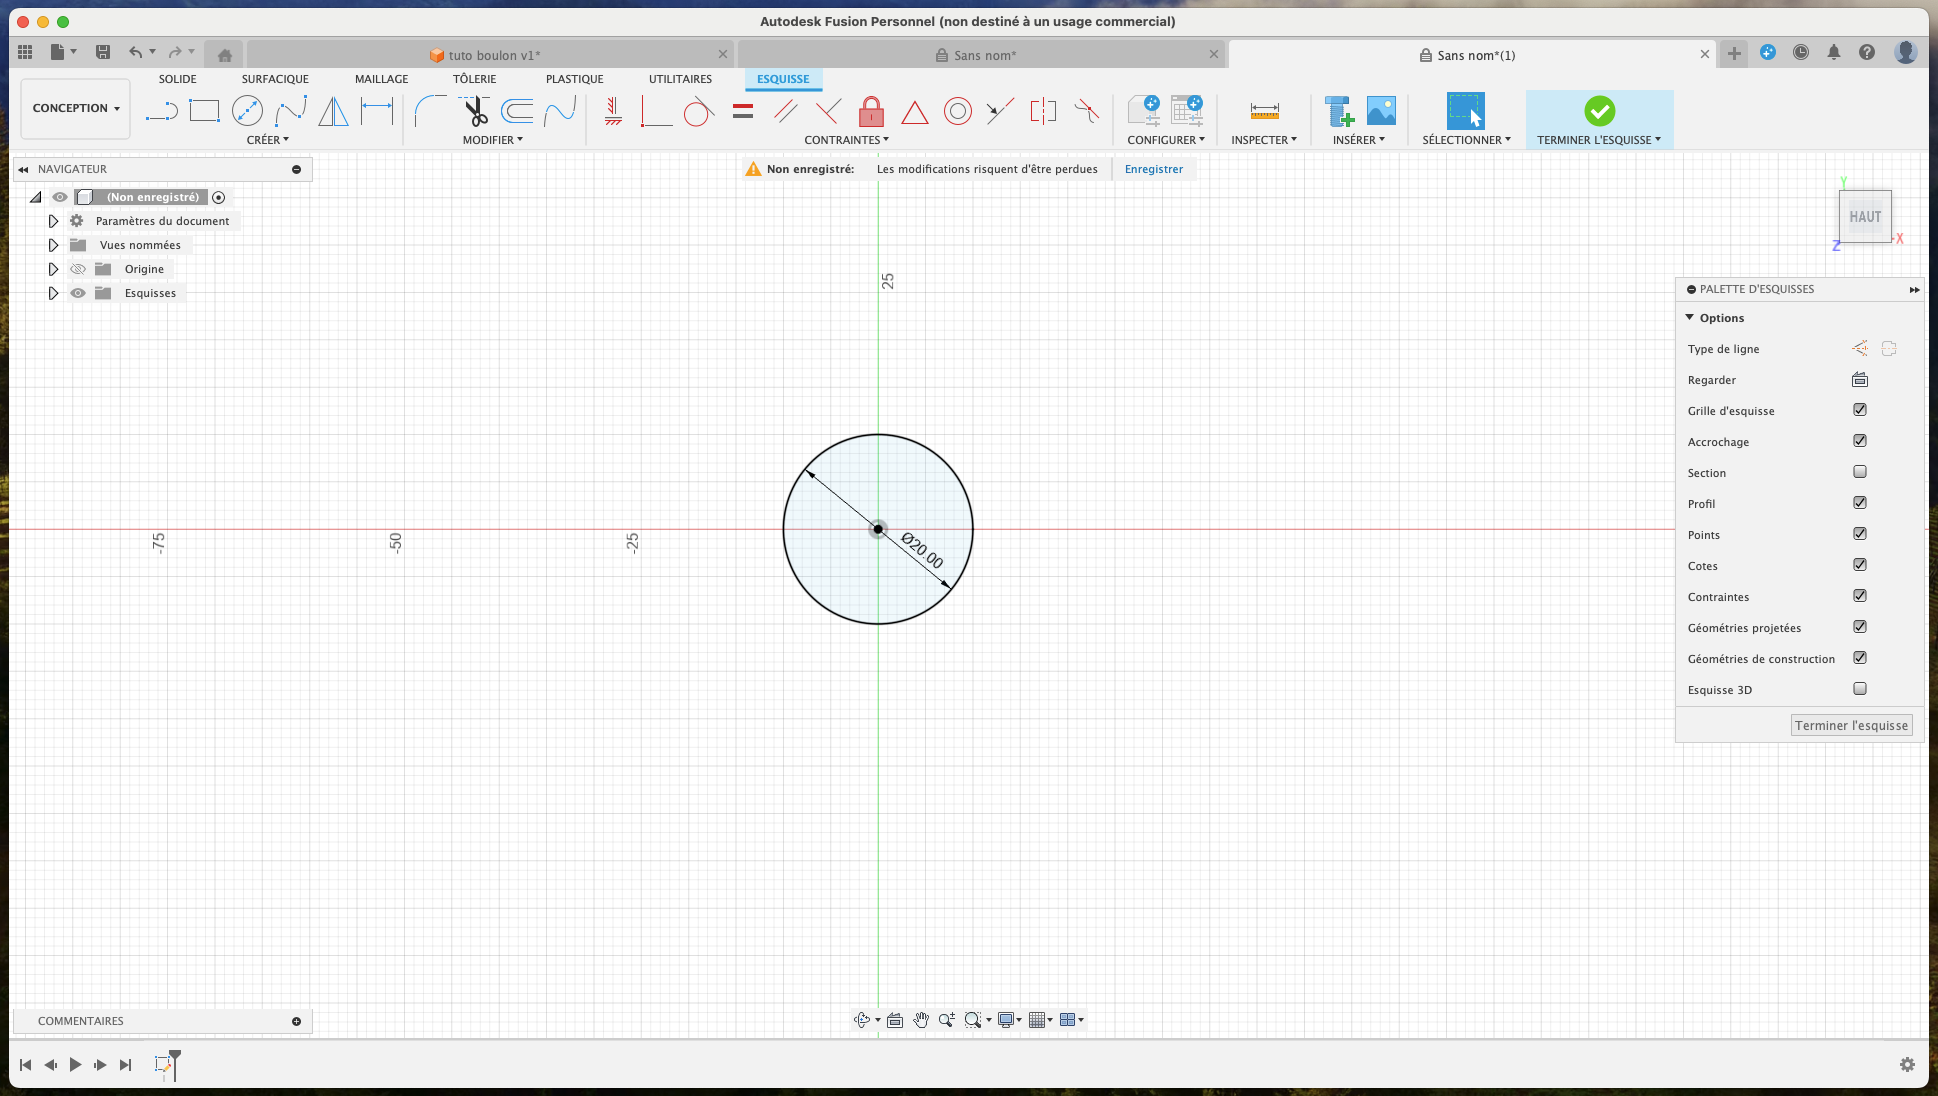Apply the Perpendicular constraint
The height and width of the screenshot is (1096, 1938).
click(828, 111)
